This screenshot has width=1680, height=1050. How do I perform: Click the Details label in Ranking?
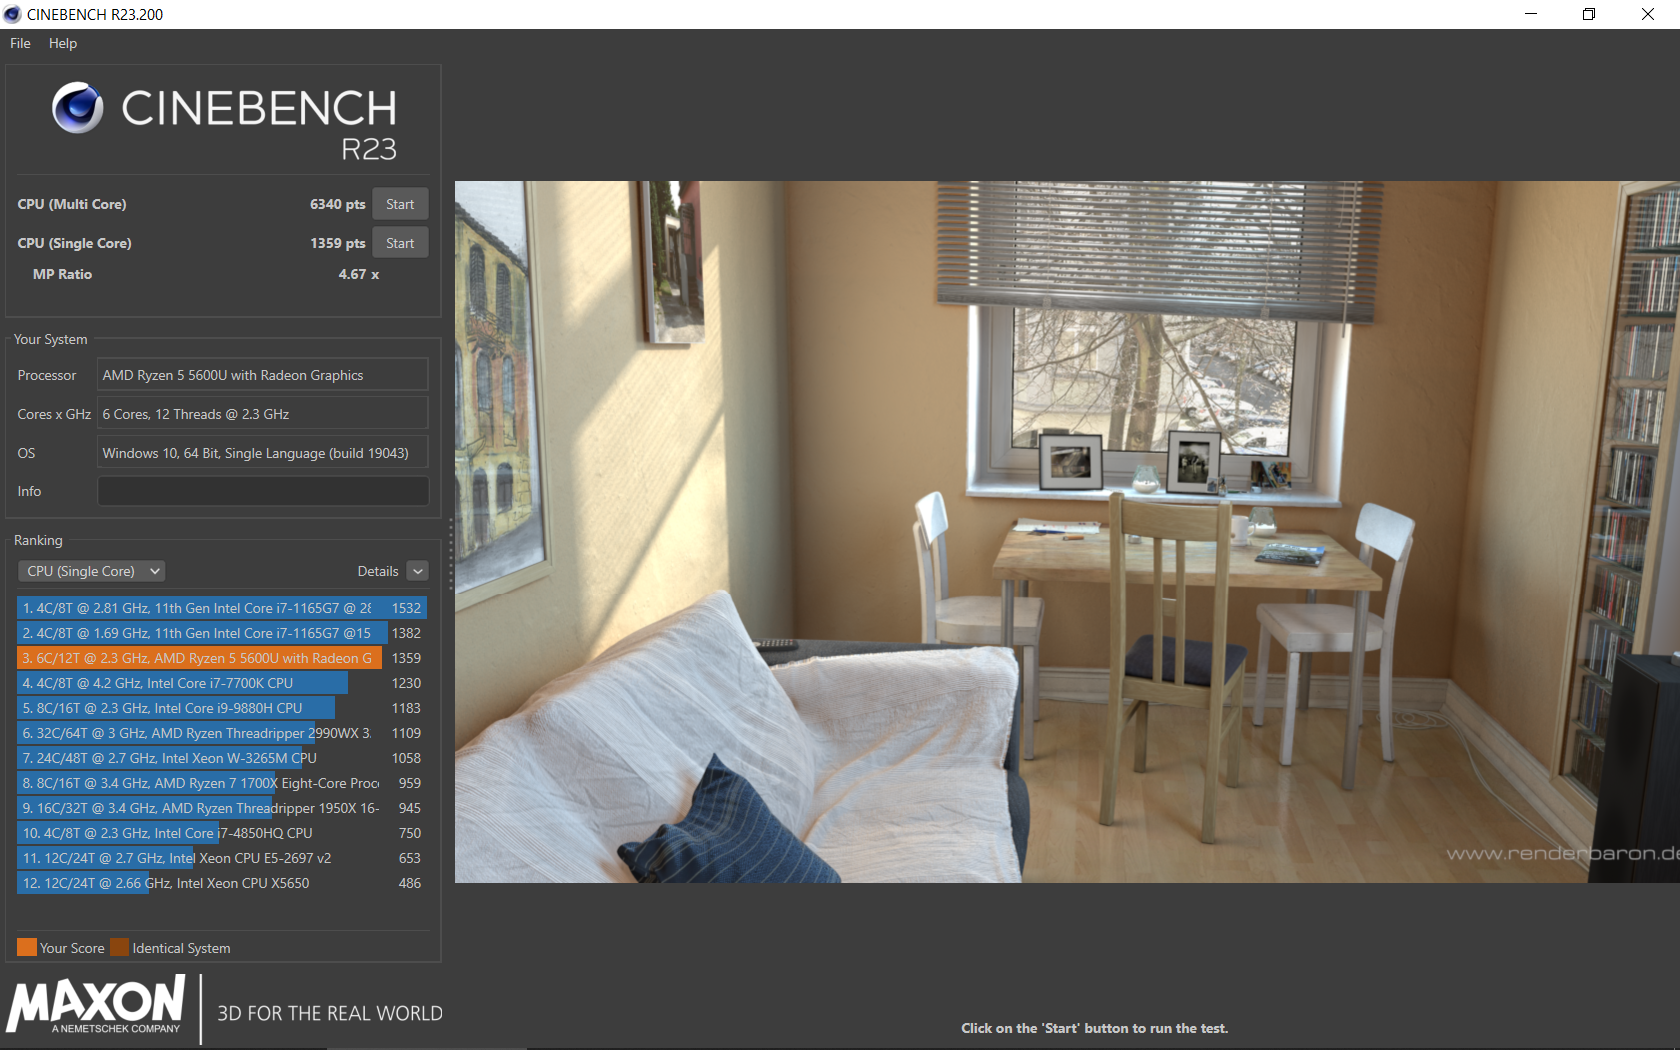(x=378, y=571)
